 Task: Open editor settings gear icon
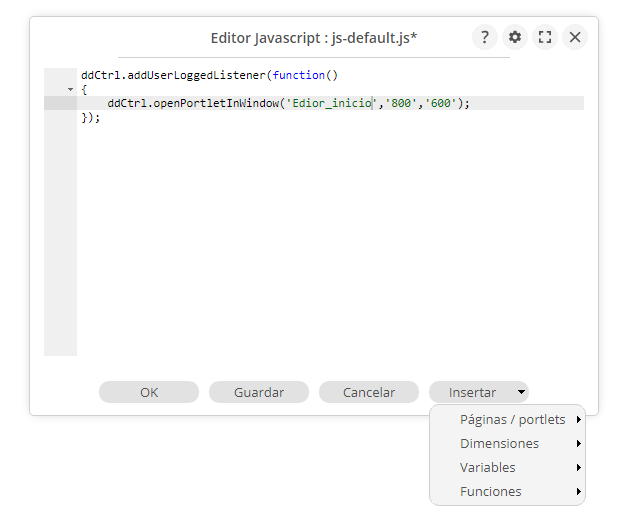click(515, 37)
